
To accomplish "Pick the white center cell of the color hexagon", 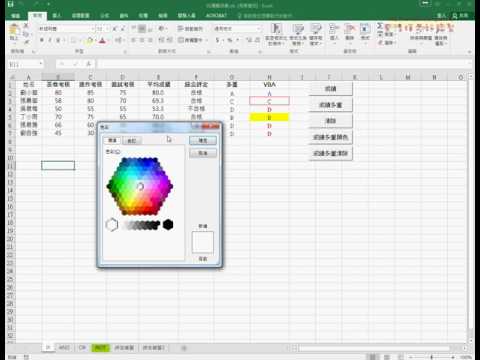I will [140, 186].
